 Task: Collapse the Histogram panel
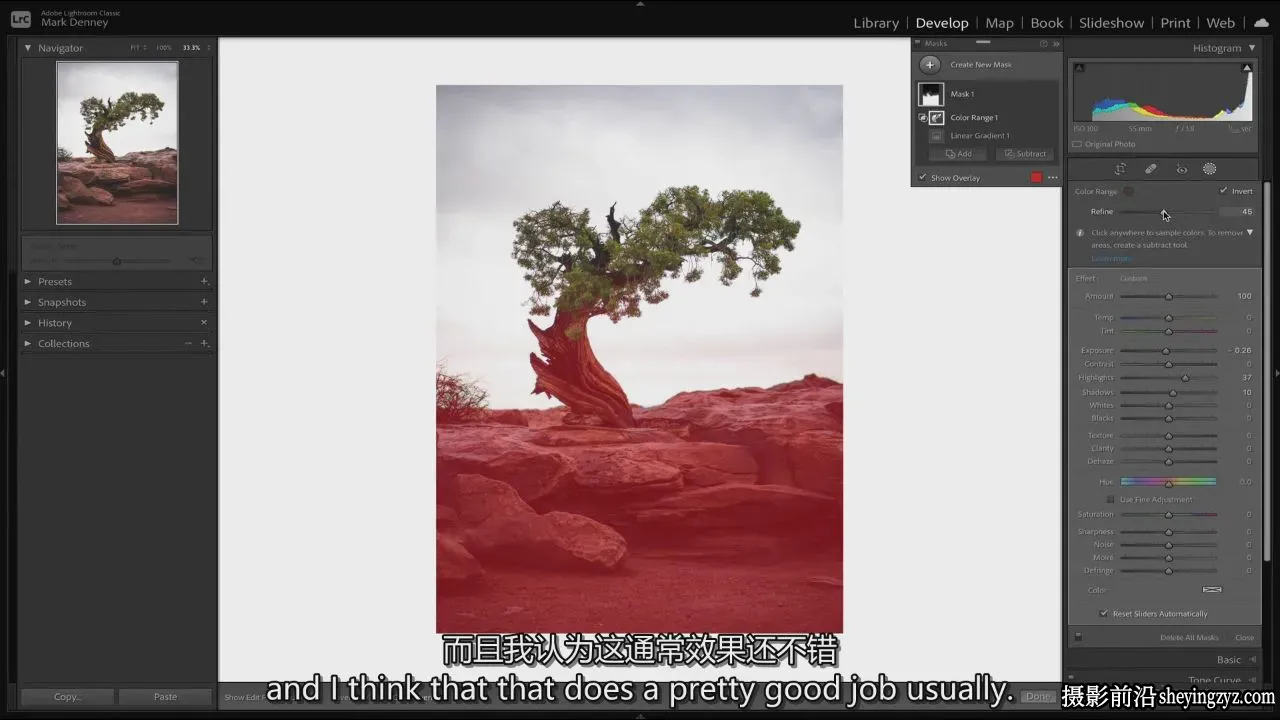pyautogui.click(x=1252, y=48)
